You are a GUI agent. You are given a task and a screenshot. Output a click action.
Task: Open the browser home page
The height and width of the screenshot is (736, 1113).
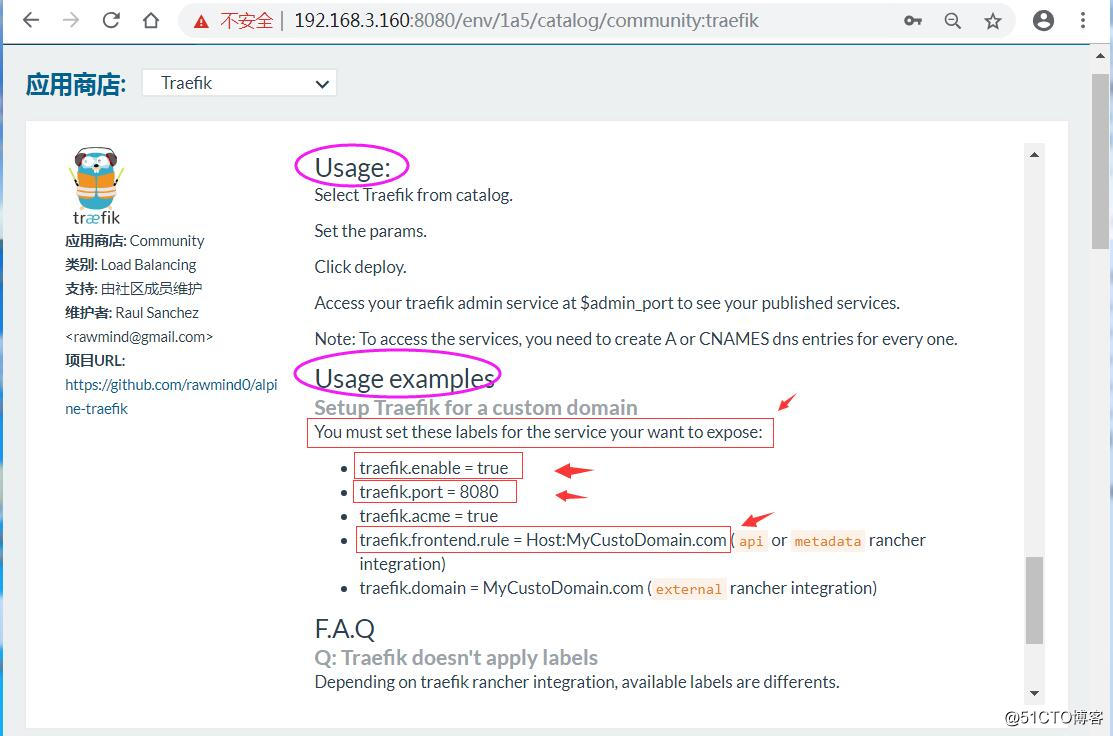[150, 20]
